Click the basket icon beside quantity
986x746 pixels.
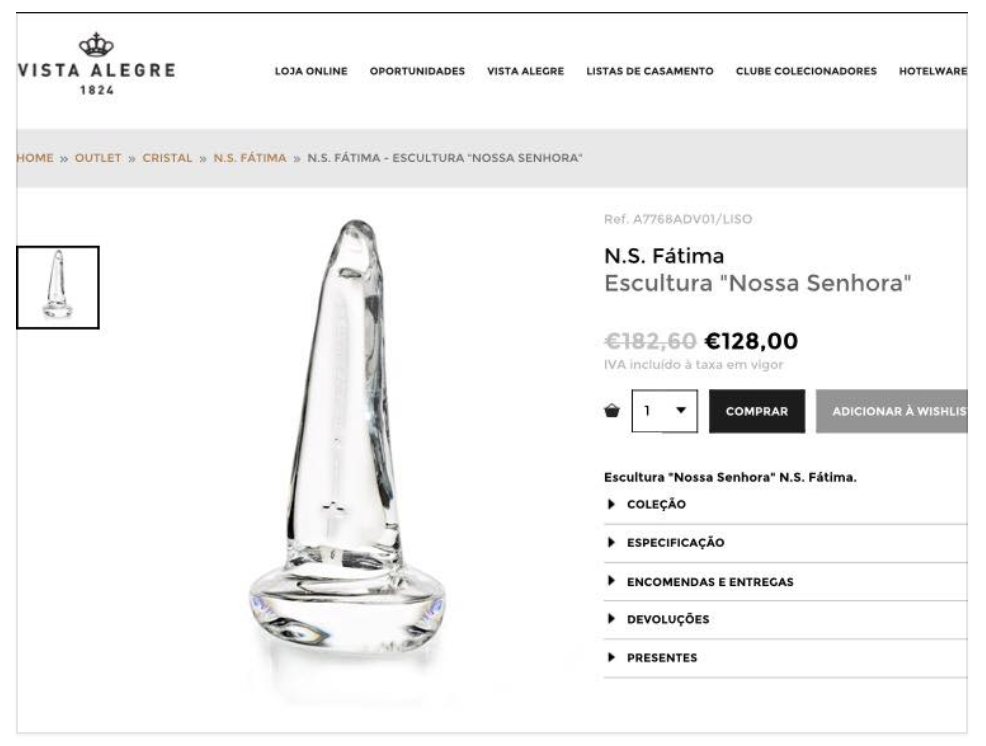click(613, 411)
